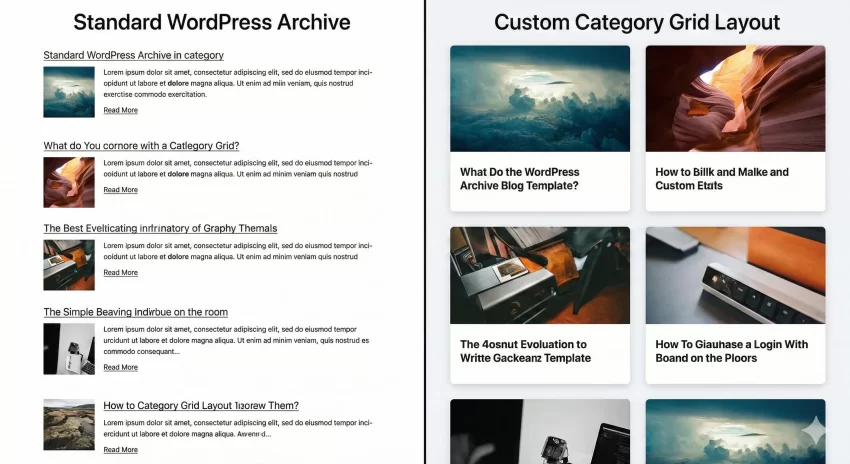
Task: Select the canyon thumbnail beside 'What do You cornore'
Action: [x=69, y=183]
